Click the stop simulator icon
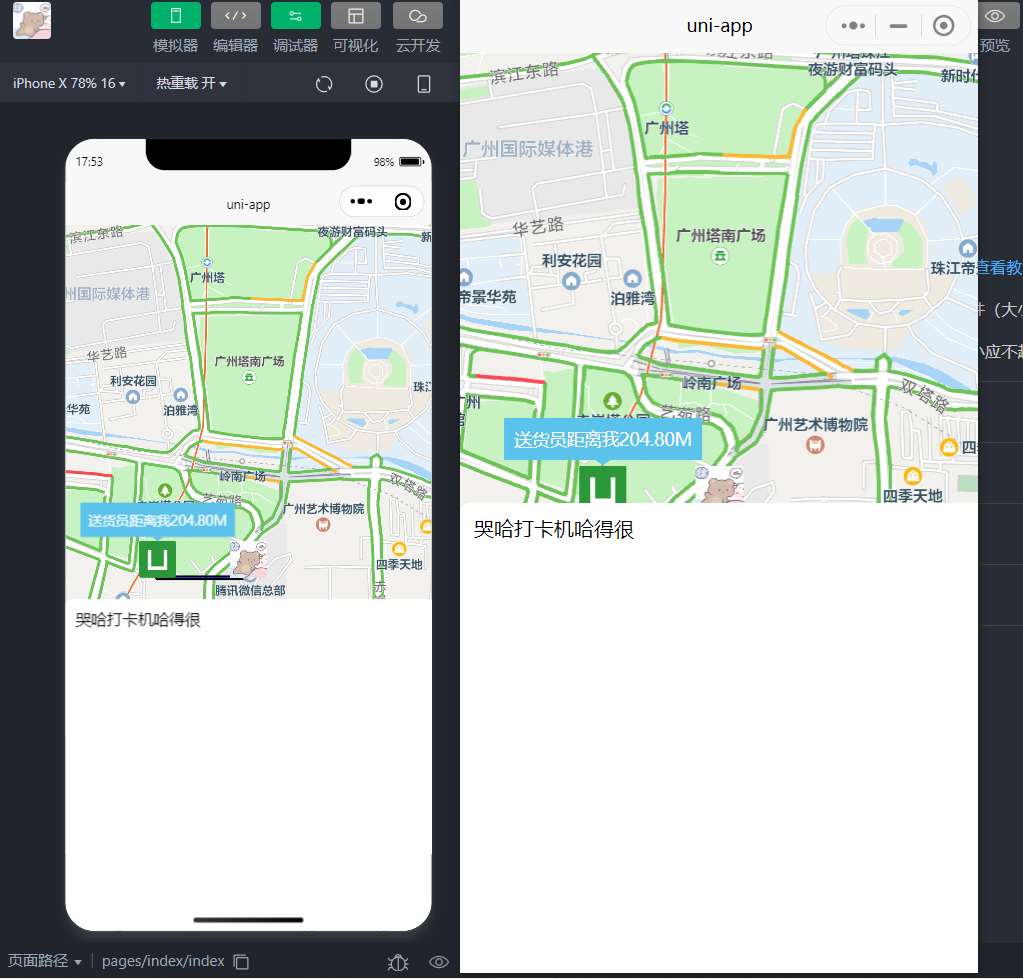This screenshot has height=979, width=1023. [374, 84]
